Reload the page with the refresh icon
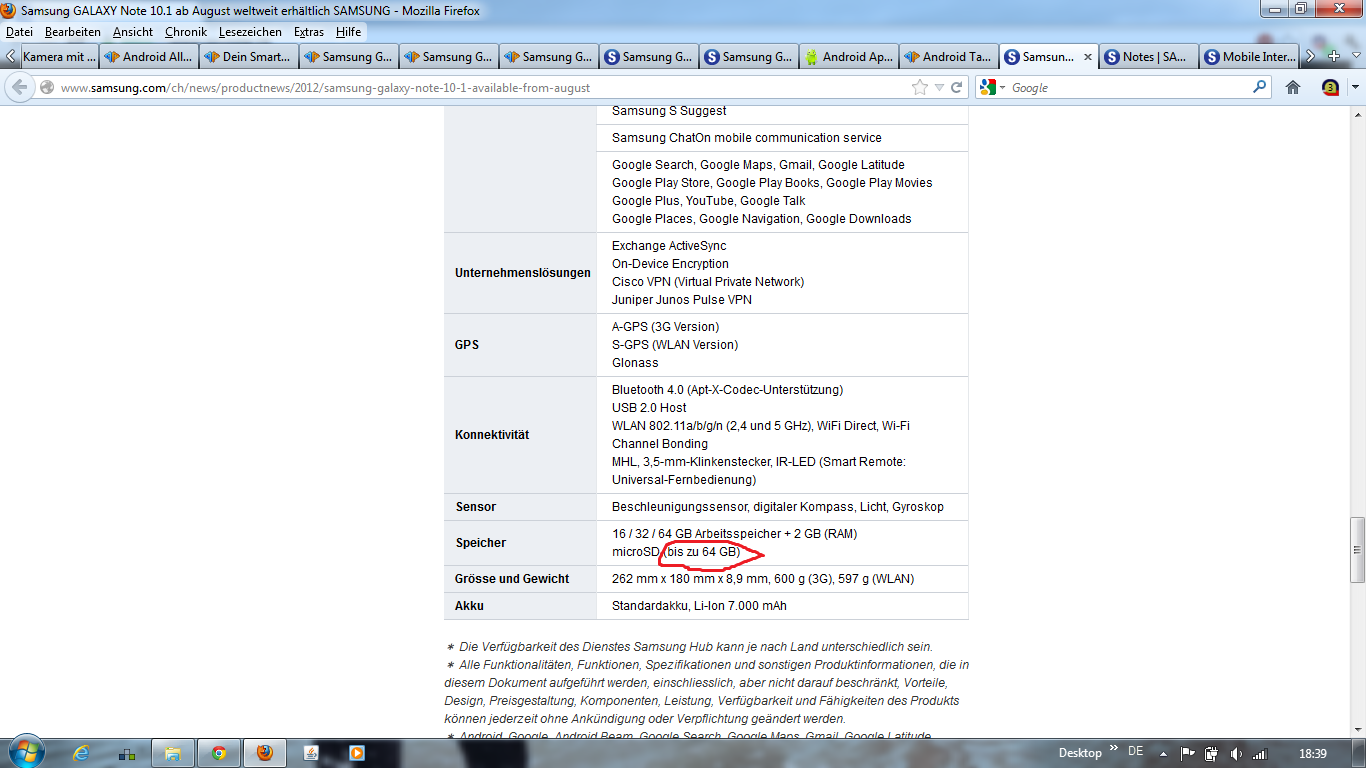Screen dimensions: 1366x768 (957, 87)
